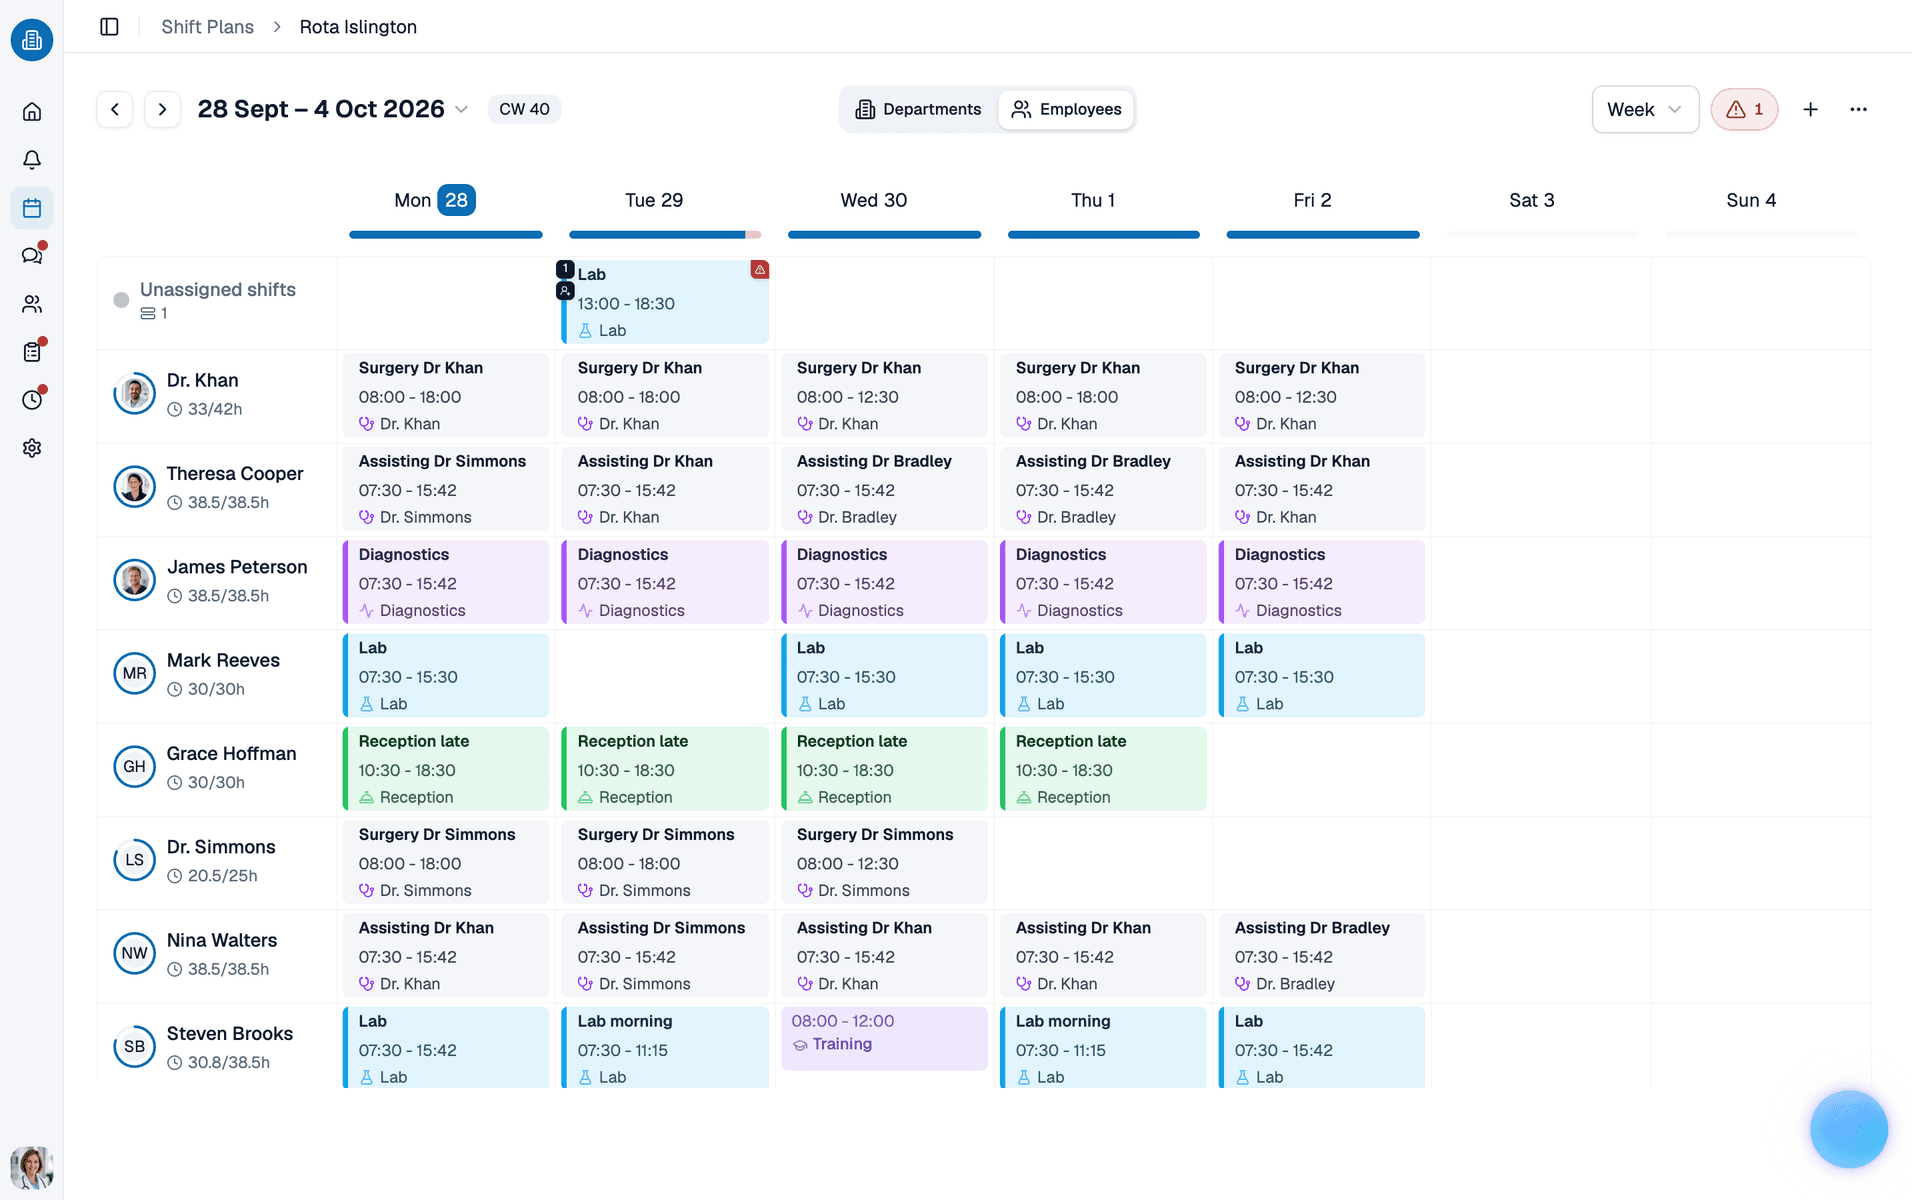Open Theresa Cooper's profile picture
Viewport: 1920px width, 1200px height.
tap(134, 487)
